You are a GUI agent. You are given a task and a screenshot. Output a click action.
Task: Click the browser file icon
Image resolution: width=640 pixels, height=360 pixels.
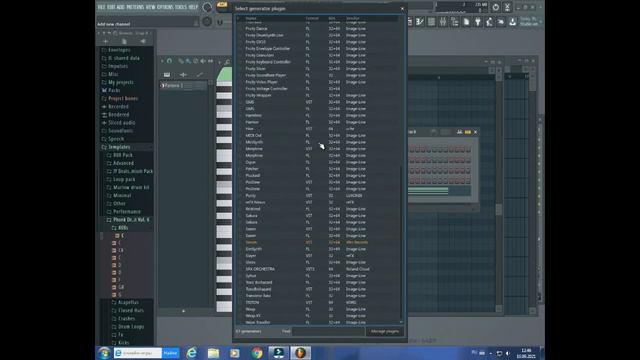click(x=124, y=42)
